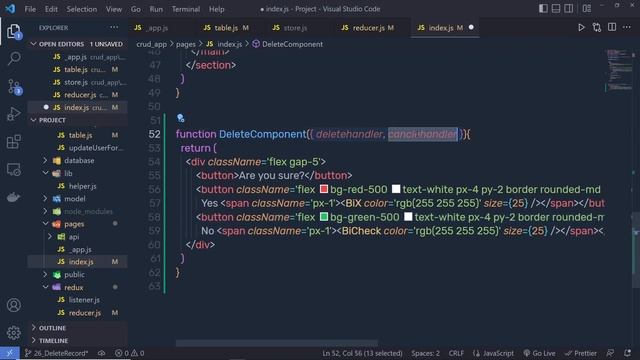Screen dimensions: 640x360
Task: Split the editor to the right
Action: coord(612,27)
